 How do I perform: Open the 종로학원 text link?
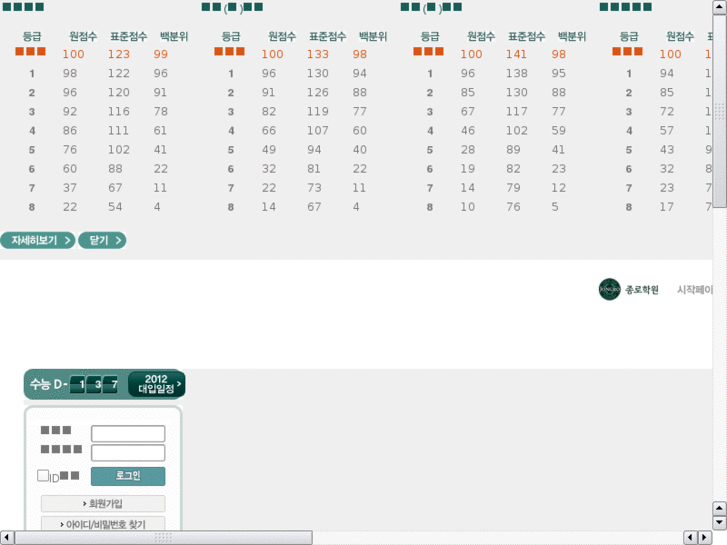click(x=642, y=290)
